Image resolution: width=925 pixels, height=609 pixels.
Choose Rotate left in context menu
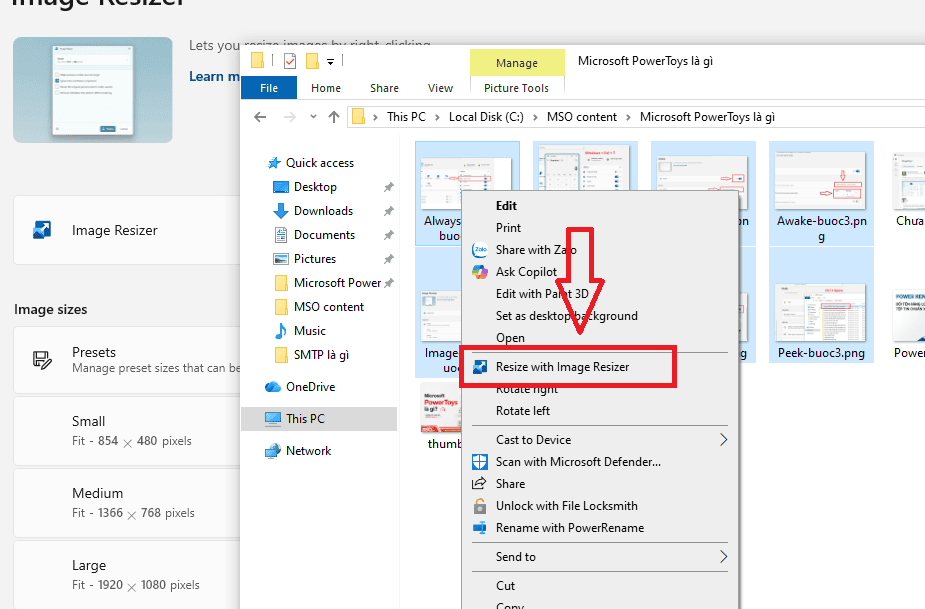point(599,411)
